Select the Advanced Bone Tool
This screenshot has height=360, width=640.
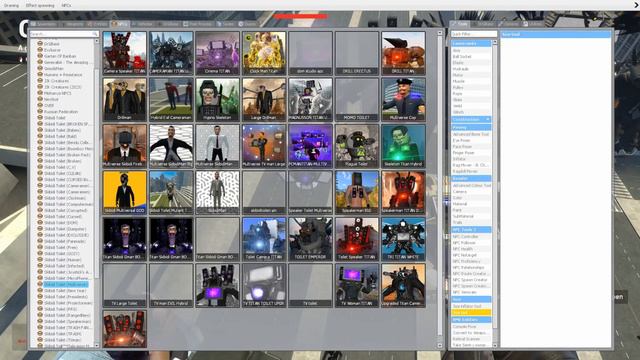[x=471, y=134]
